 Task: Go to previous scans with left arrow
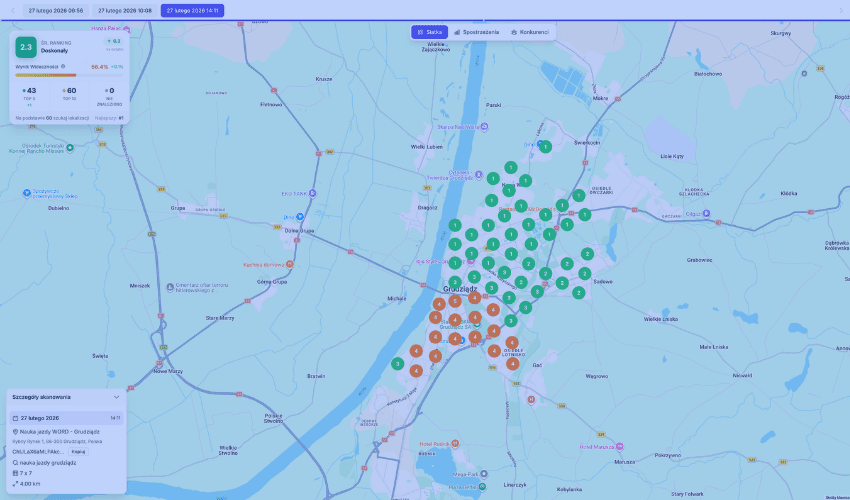point(11,10)
